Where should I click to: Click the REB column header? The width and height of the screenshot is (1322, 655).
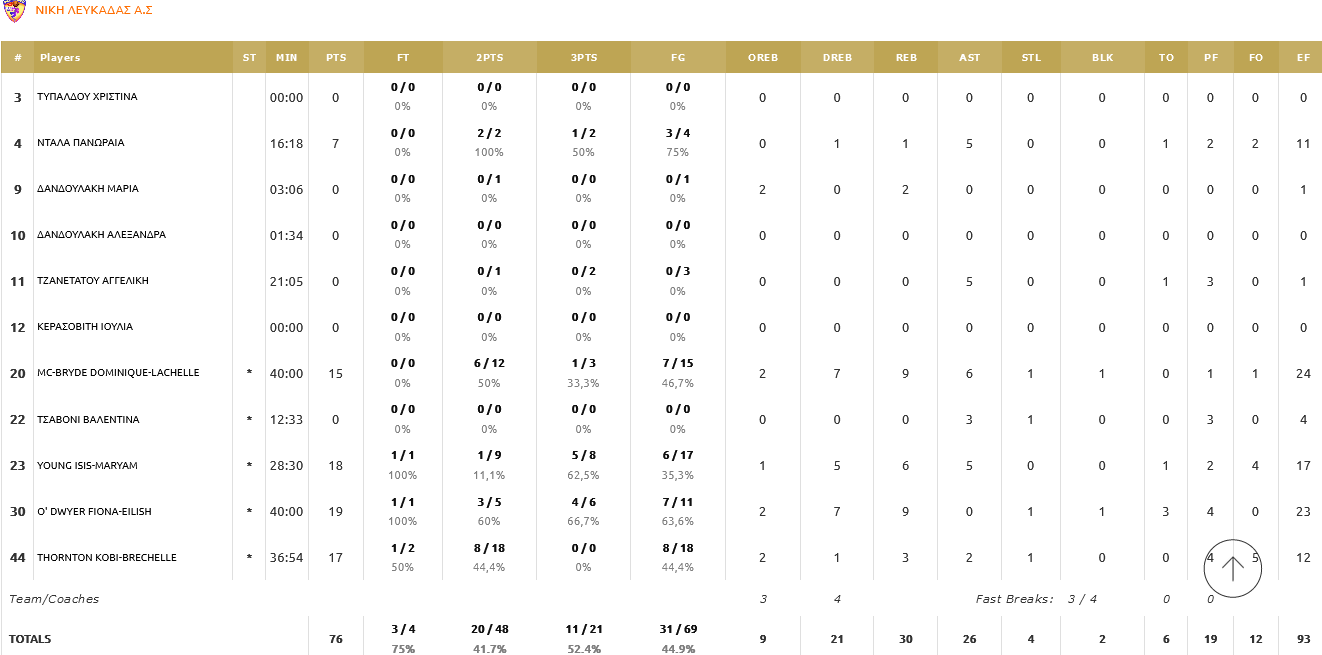pyautogui.click(x=906, y=58)
